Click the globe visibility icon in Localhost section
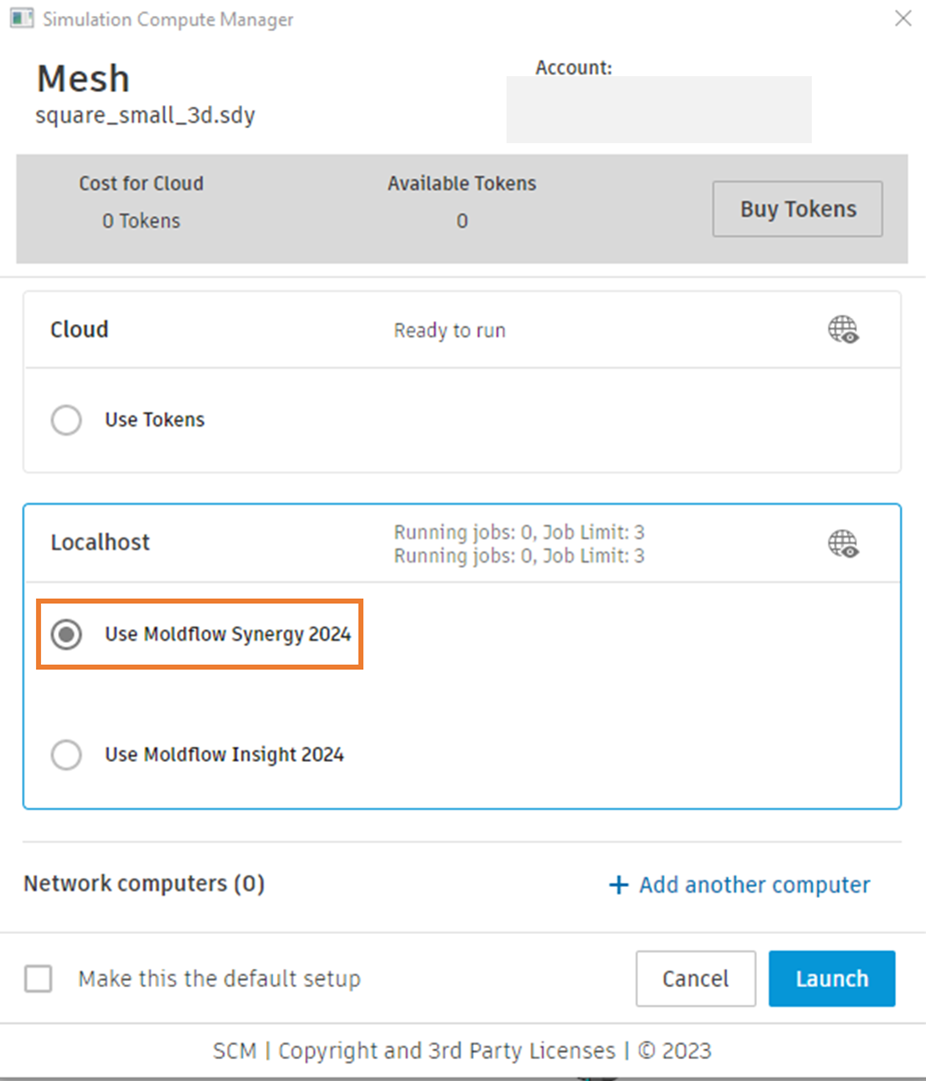This screenshot has height=1081, width=926. pos(843,543)
